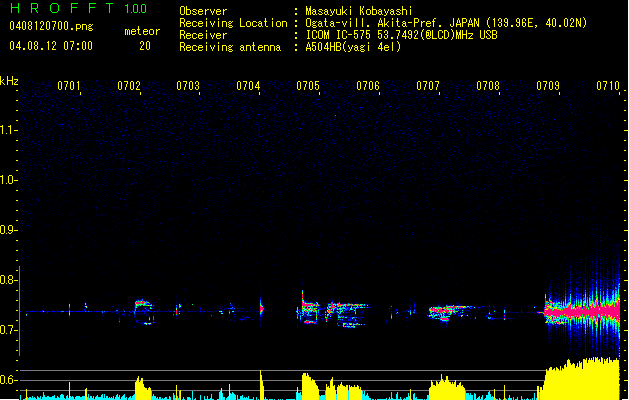Click the meteor echo burst at 0705
The height and width of the screenshot is (400, 629).
pos(310,308)
